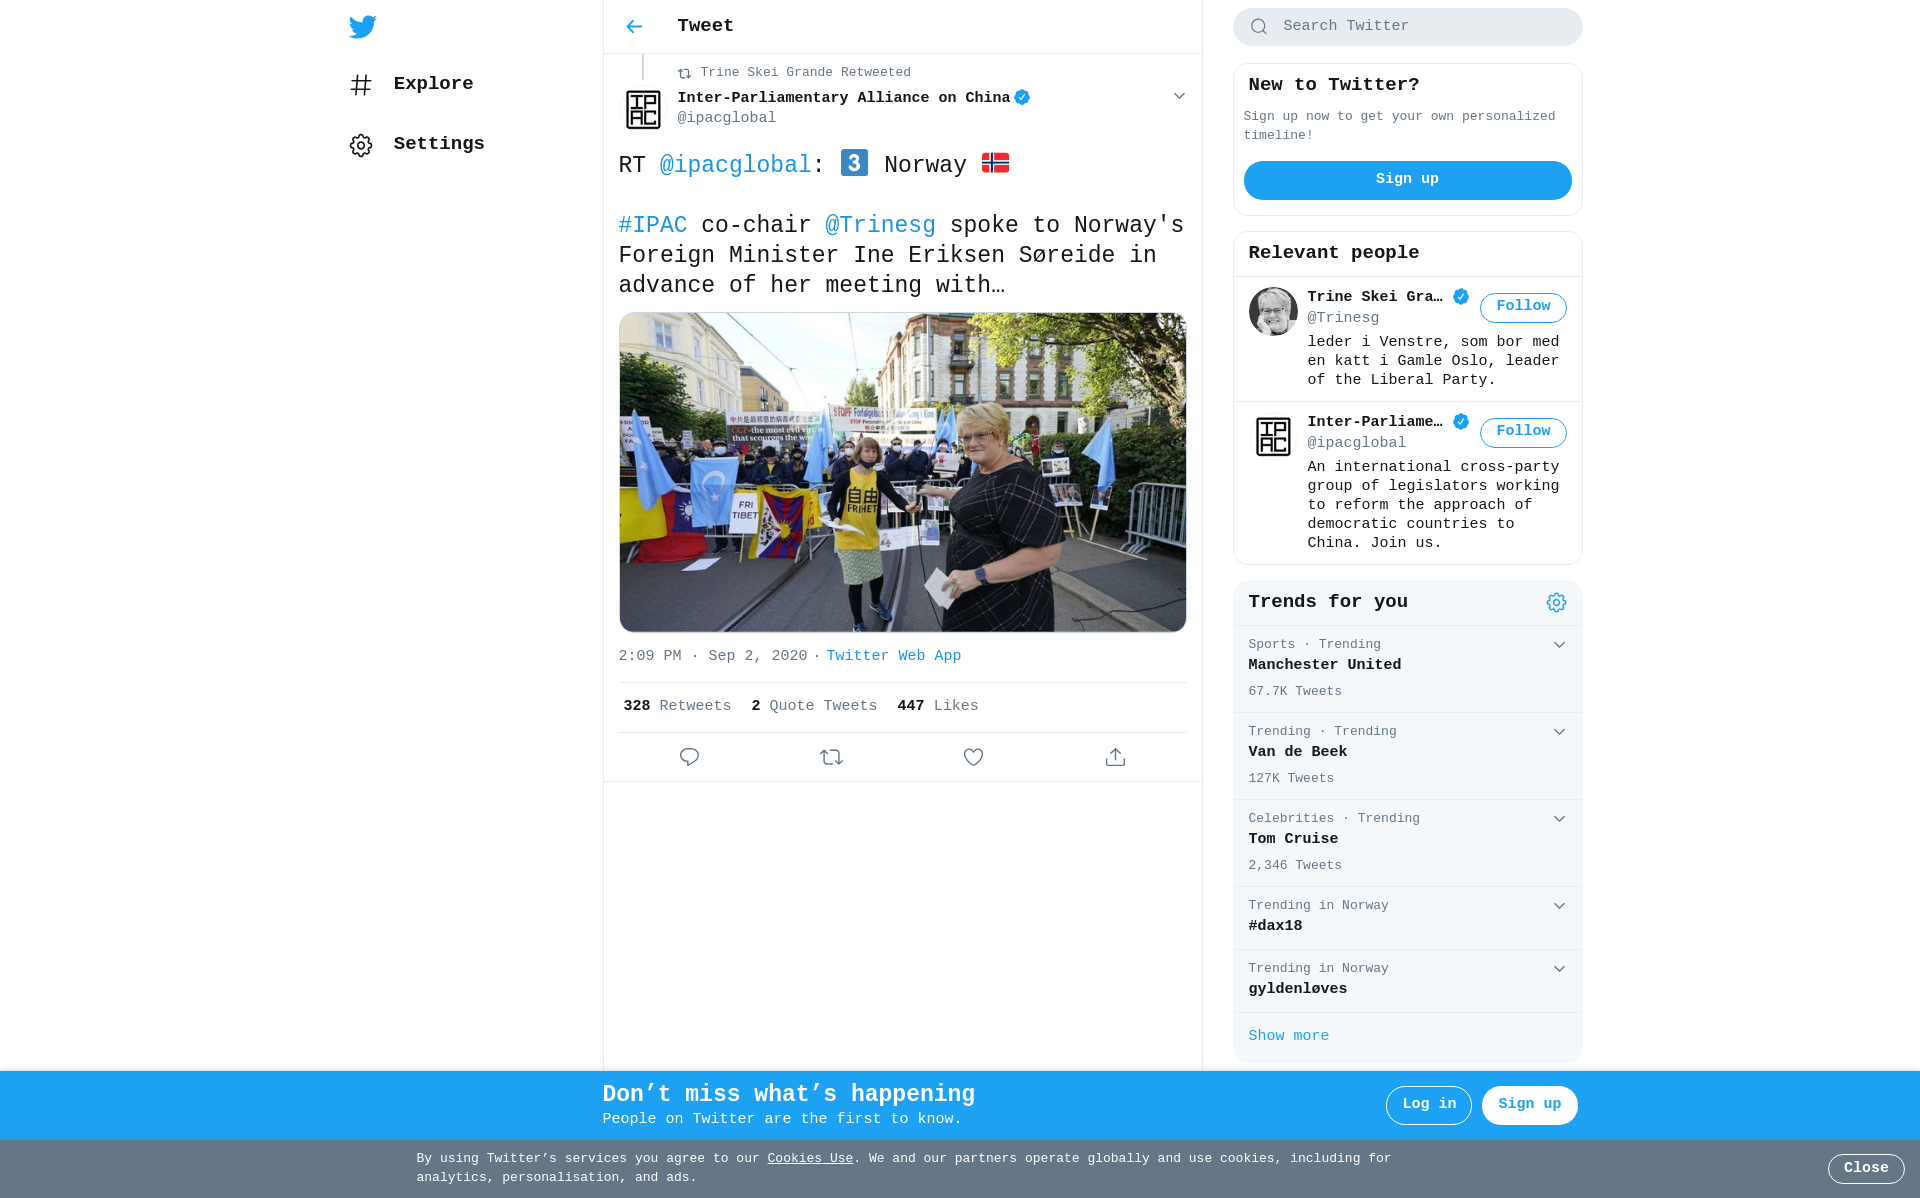This screenshot has width=1920, height=1198.
Task: Open the @Trinesg mention link
Action: click(x=880, y=225)
